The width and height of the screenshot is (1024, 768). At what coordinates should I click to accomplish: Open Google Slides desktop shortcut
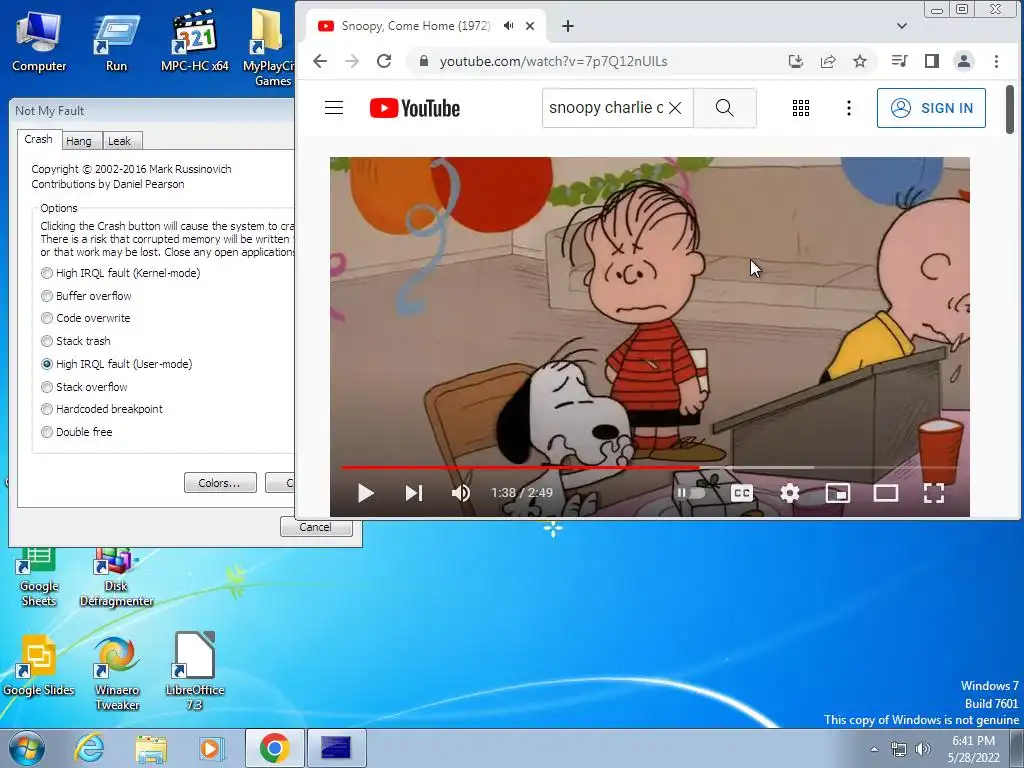[39, 665]
